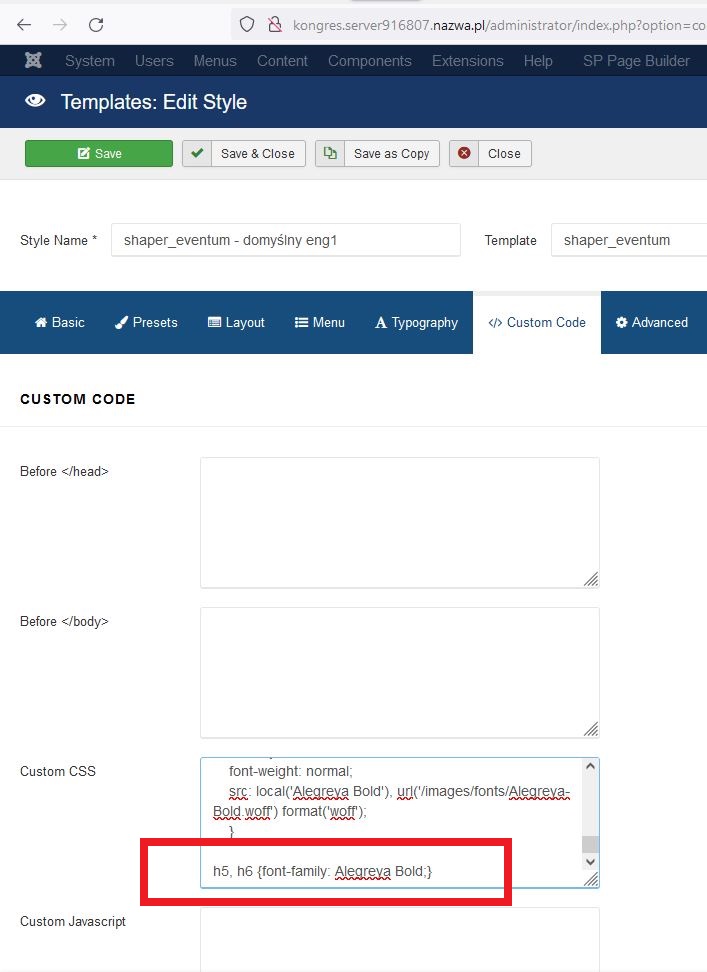Open the Components menu
The height and width of the screenshot is (972, 707).
(x=370, y=61)
